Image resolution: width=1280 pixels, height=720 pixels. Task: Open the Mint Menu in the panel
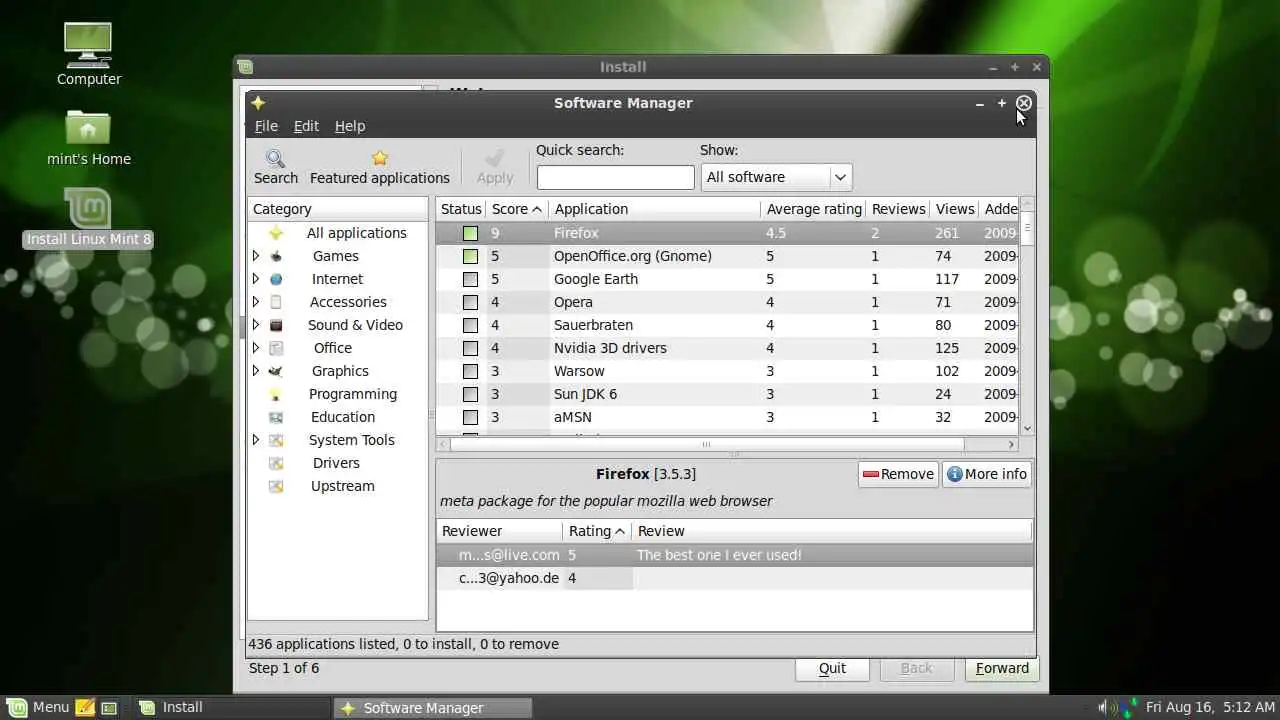tap(40, 707)
